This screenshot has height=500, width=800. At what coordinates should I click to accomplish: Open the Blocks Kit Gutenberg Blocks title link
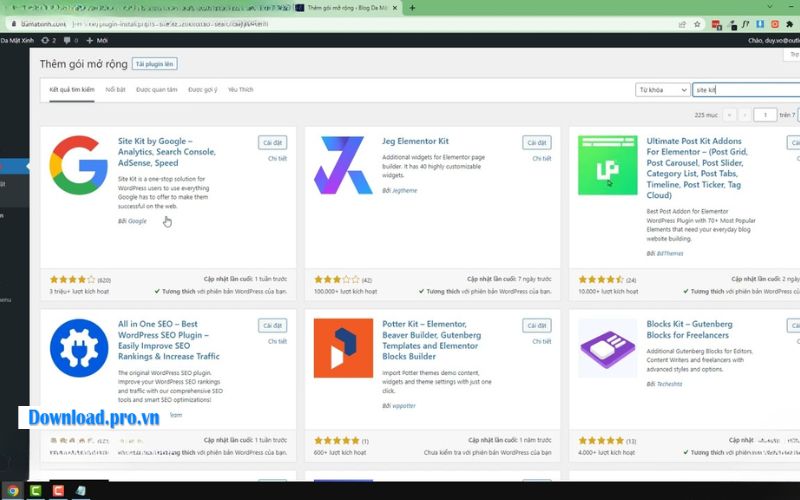pyautogui.click(x=689, y=330)
